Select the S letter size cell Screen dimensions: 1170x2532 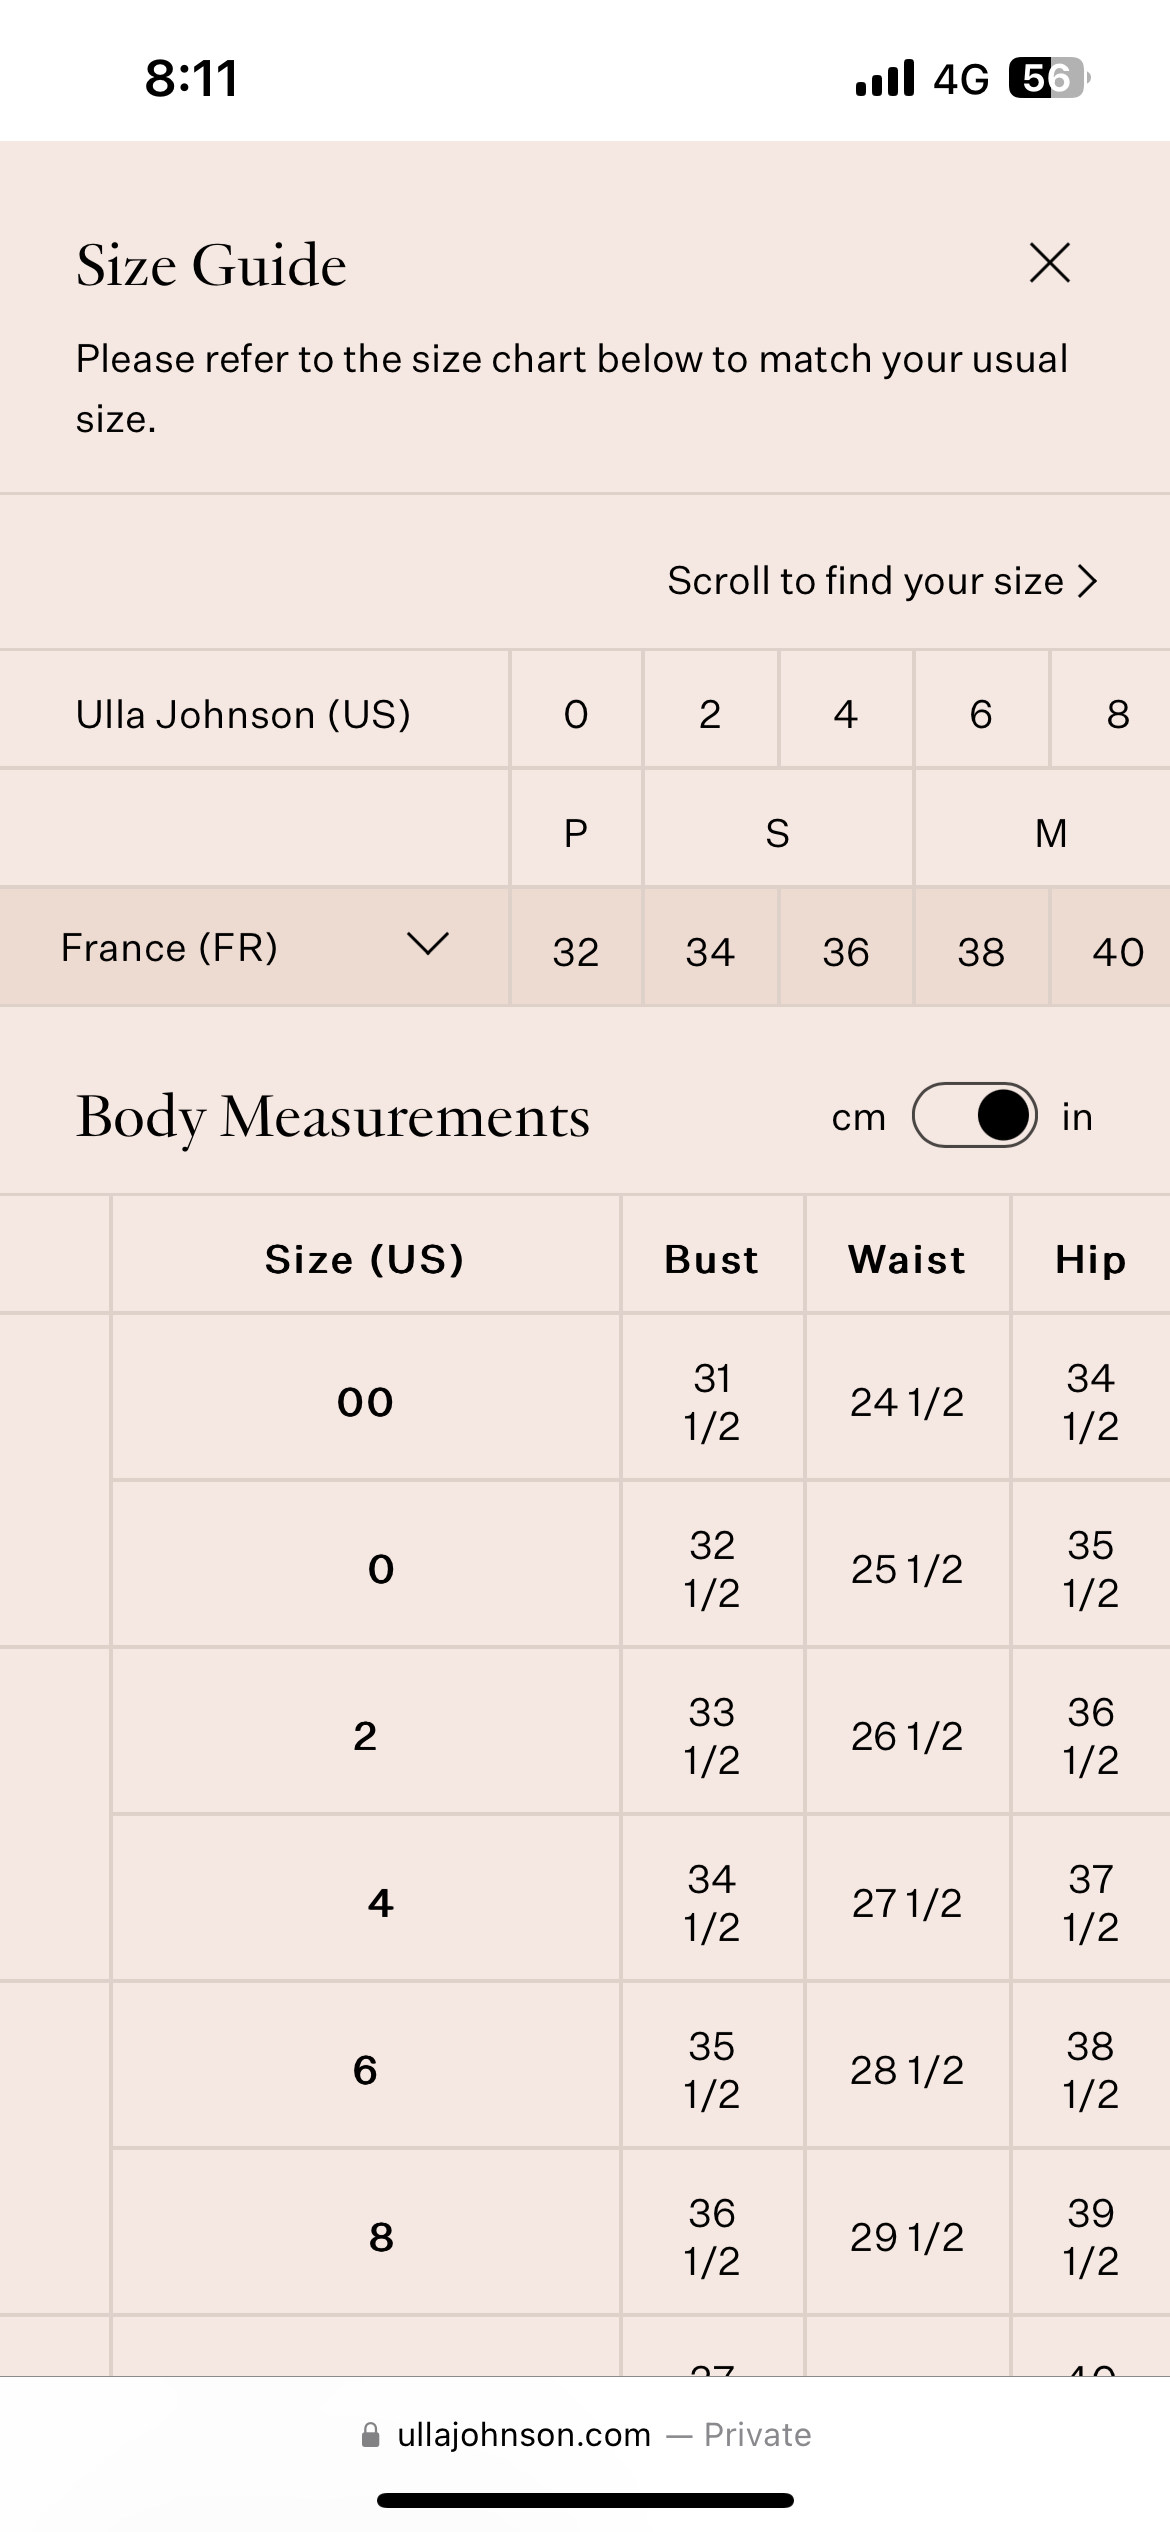[x=778, y=832]
